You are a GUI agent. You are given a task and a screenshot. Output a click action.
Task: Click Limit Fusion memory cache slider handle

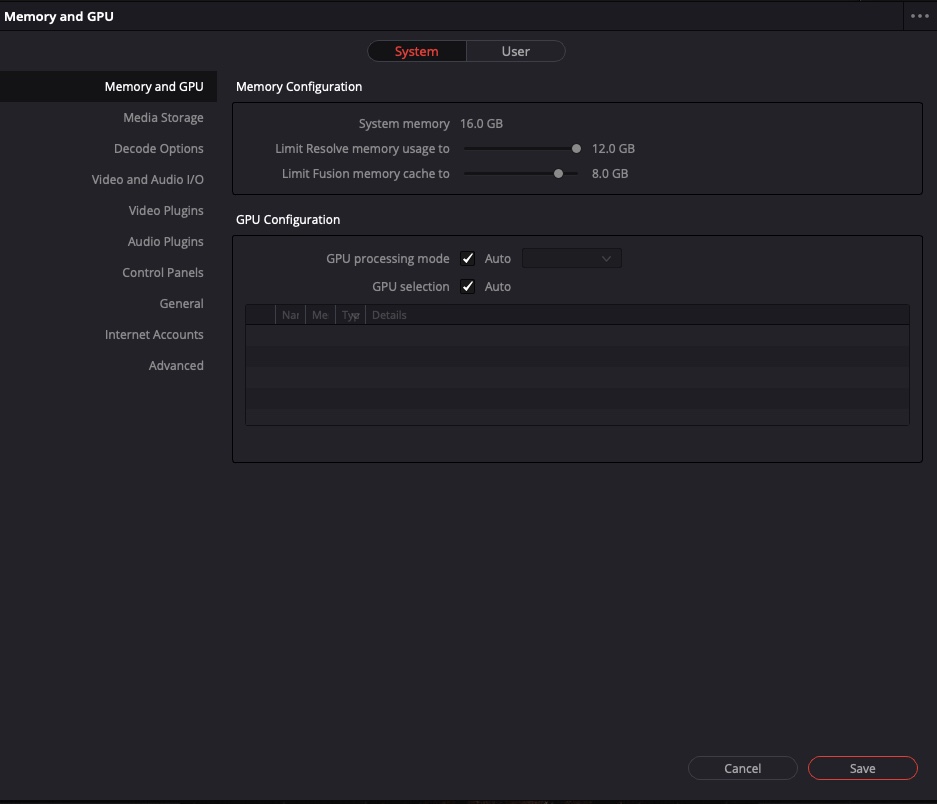(558, 174)
